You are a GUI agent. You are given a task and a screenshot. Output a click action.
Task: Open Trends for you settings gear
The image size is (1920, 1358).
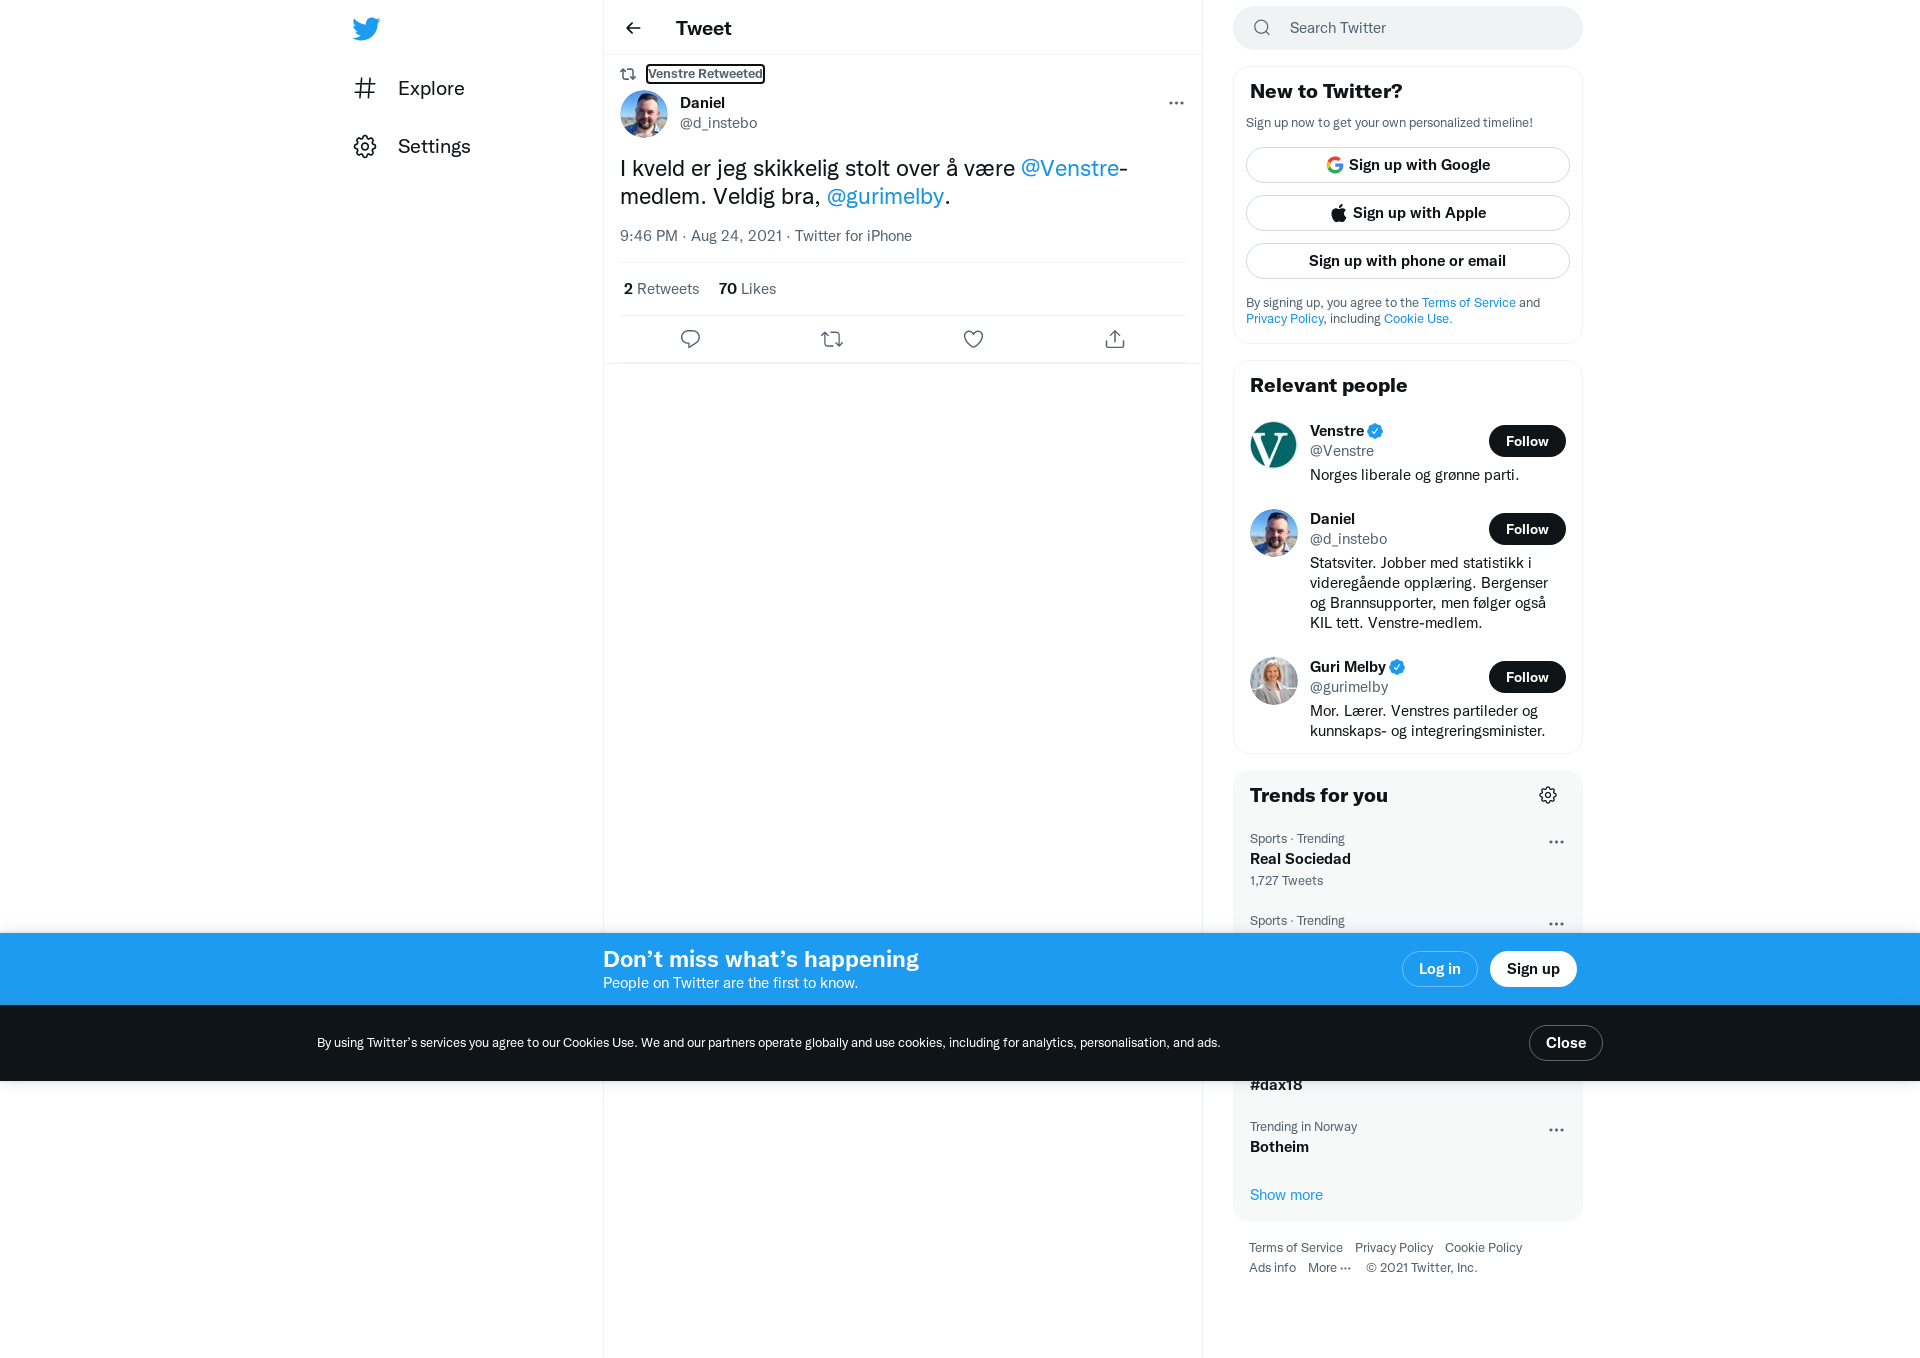click(x=1548, y=795)
